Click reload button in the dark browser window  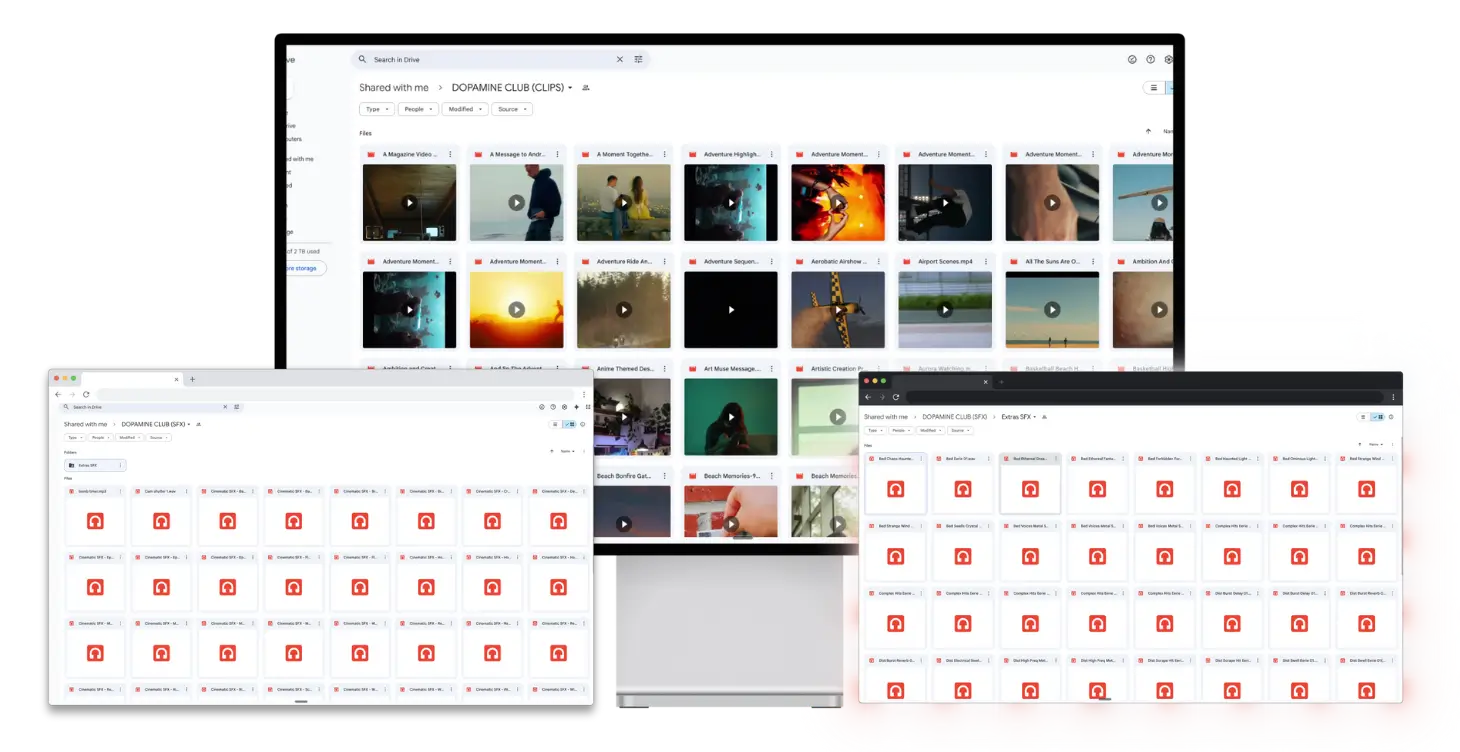(896, 397)
